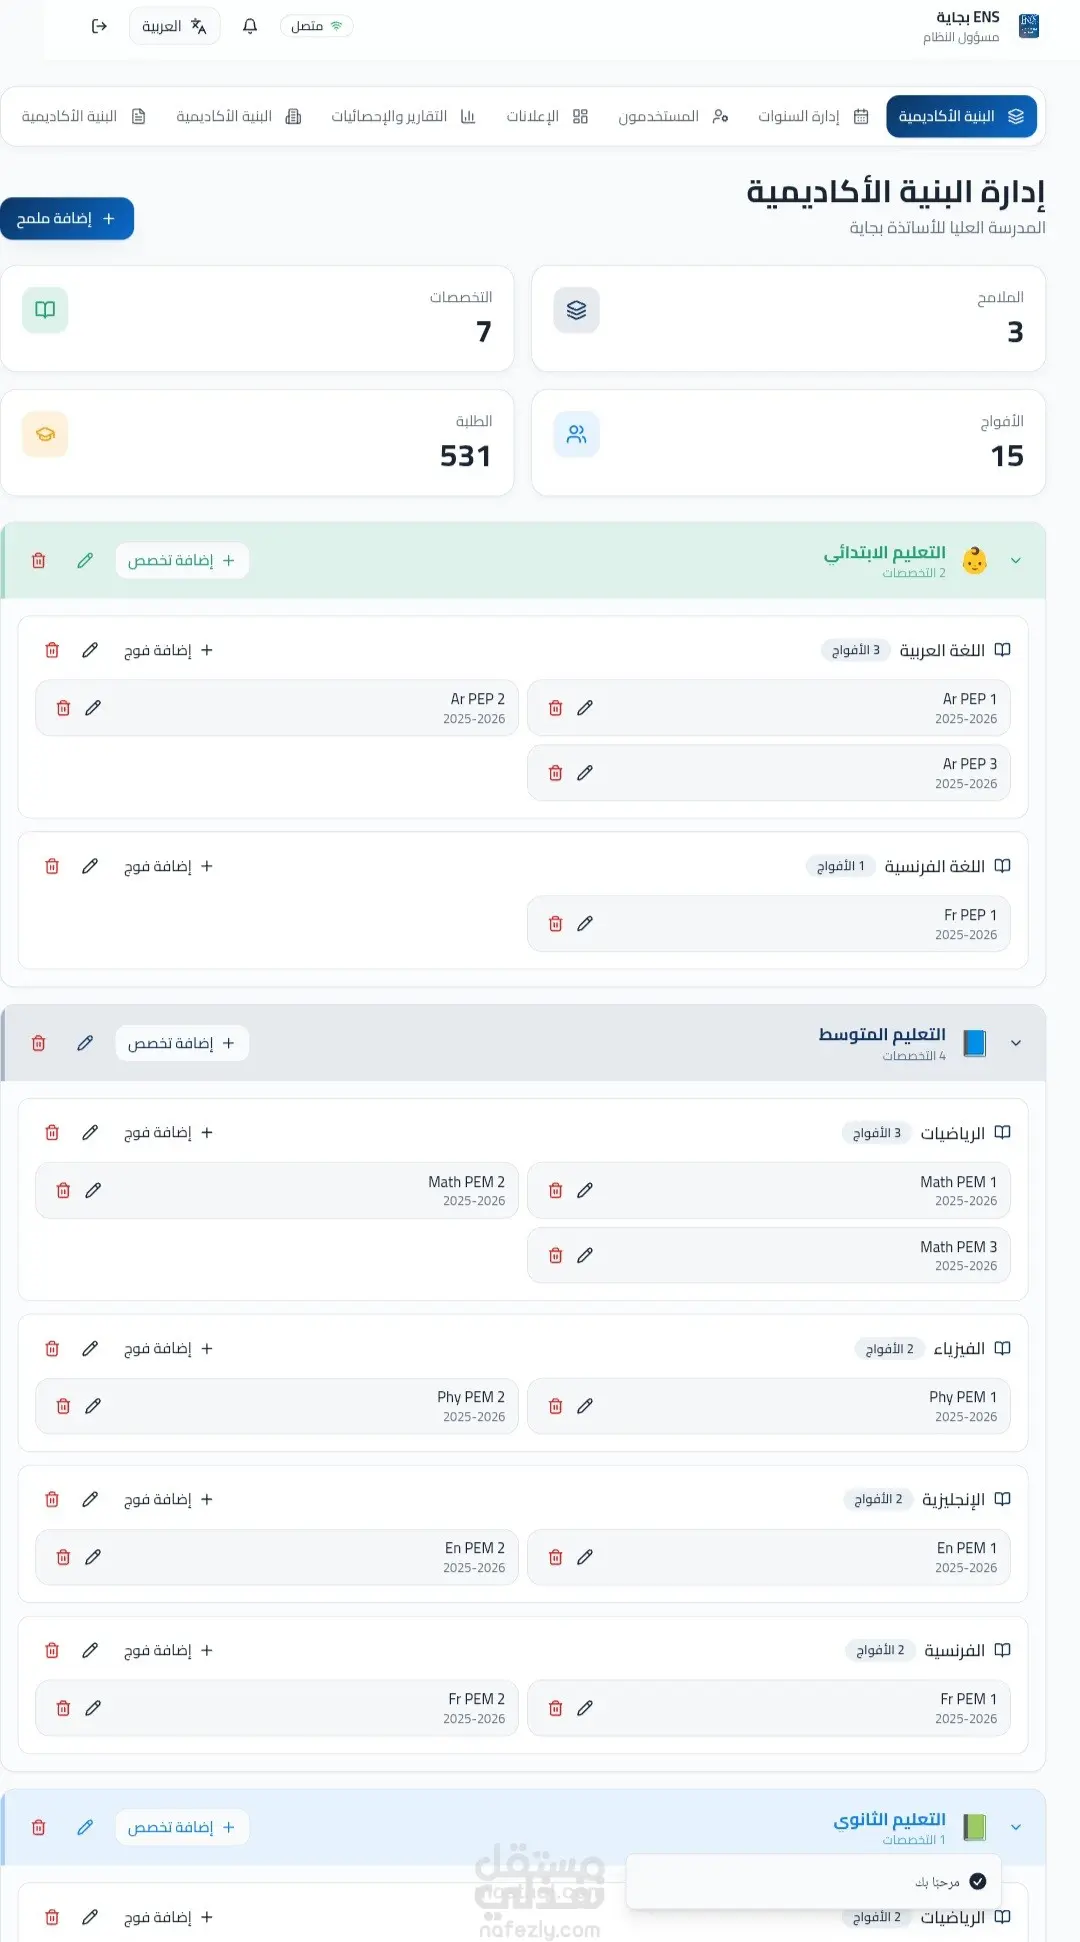Switch to the إدارة السنوات tab
Screen dimensions: 1080x1942
point(813,116)
